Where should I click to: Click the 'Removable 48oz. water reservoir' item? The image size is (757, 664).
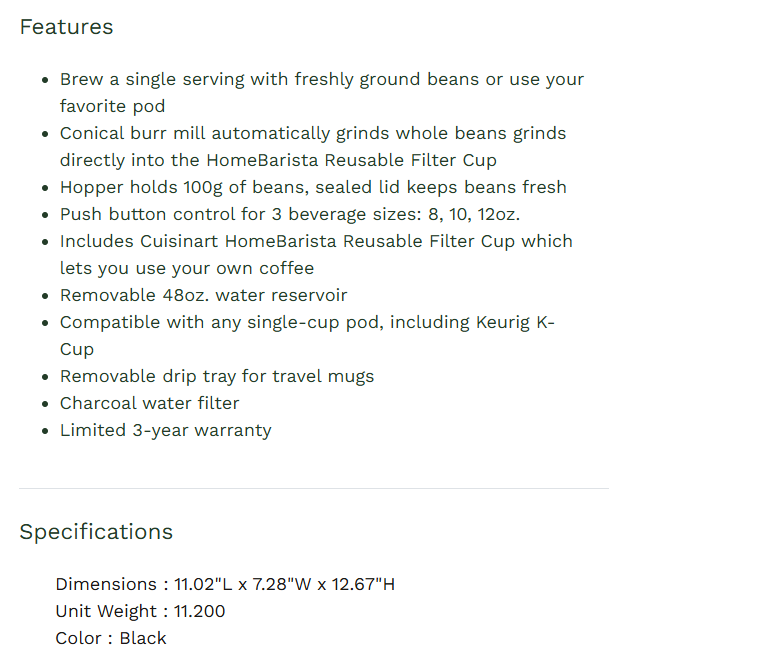pyautogui.click(x=203, y=296)
